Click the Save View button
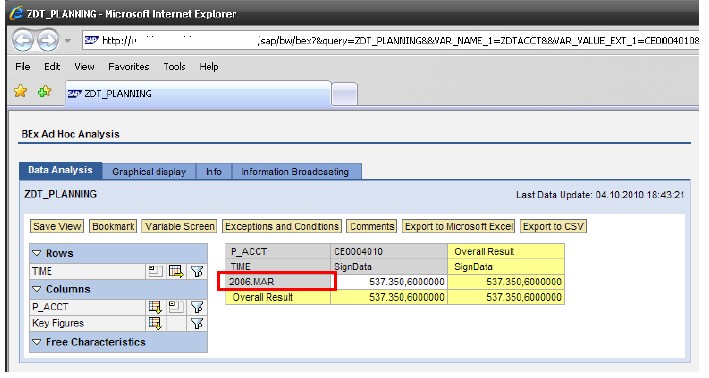This screenshot has height=378, width=709. (x=57, y=226)
